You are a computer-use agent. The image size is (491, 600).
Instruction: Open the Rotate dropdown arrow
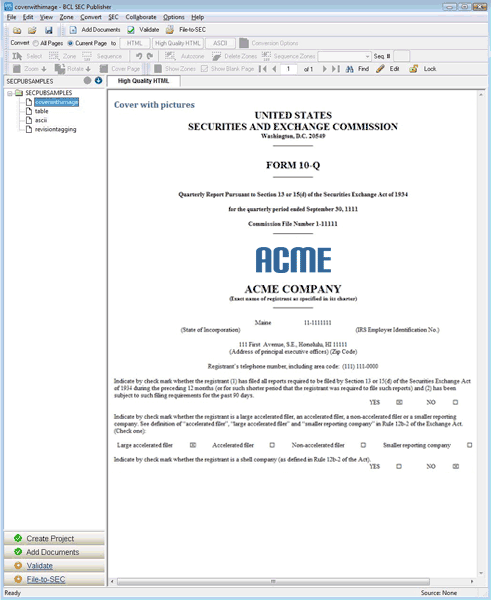(x=88, y=69)
